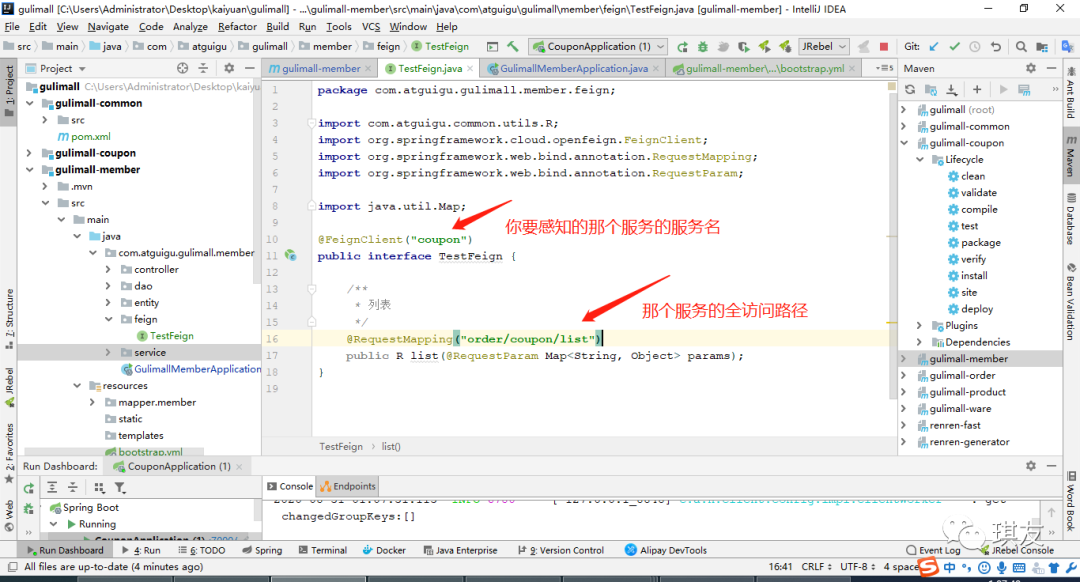Expand the controller package folder
Viewport: 1080px width, 582px height.
tap(108, 269)
